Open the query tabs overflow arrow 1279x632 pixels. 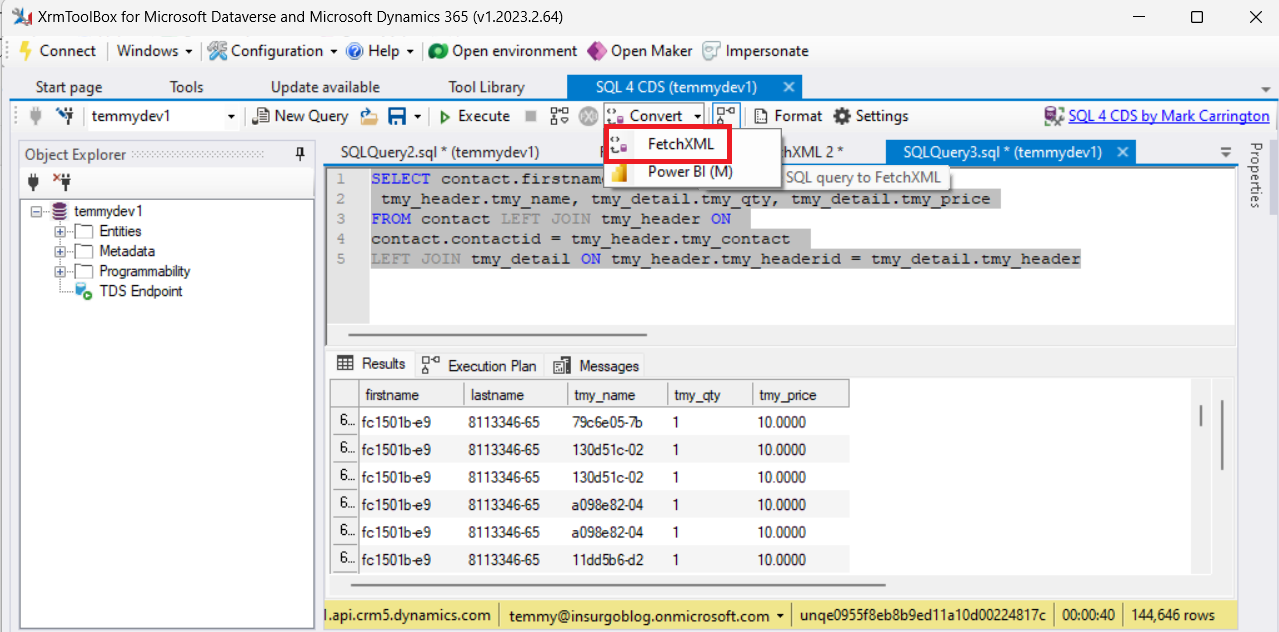[1226, 153]
